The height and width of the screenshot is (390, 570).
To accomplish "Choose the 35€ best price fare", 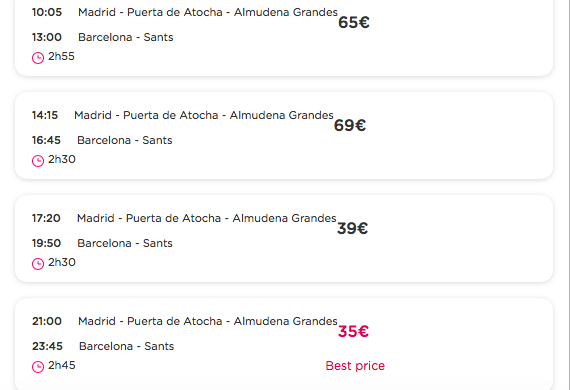I will click(x=353, y=331).
